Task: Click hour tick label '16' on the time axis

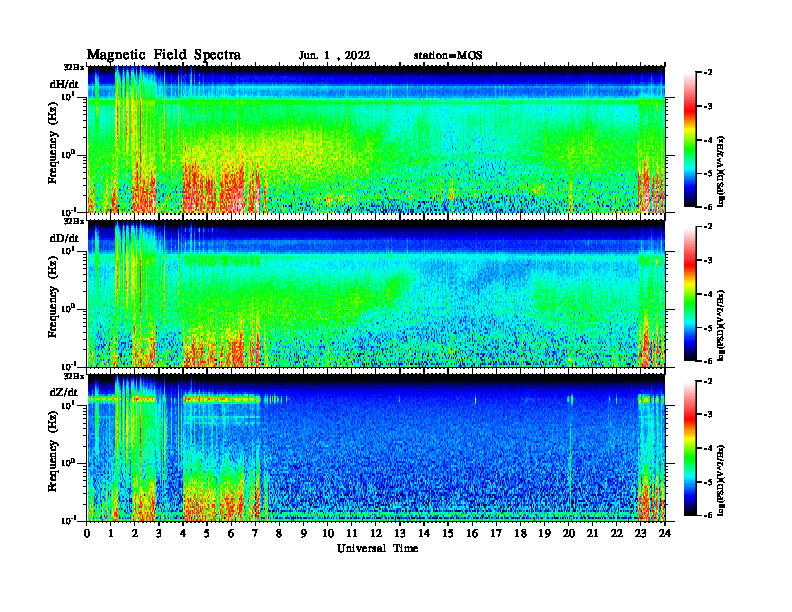Action: 472,533
